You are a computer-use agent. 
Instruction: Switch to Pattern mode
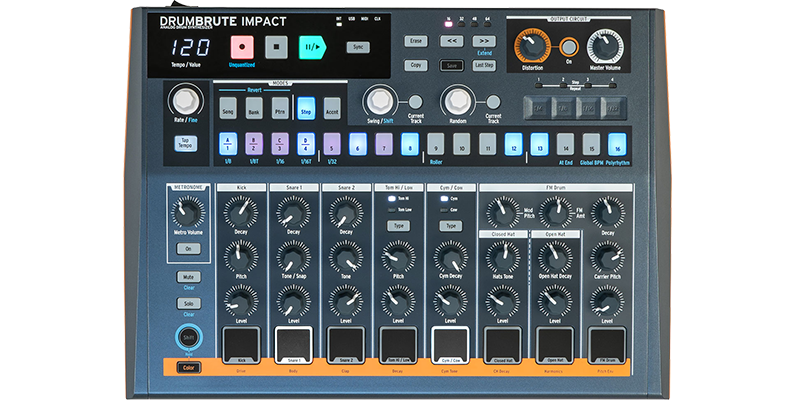280,108
